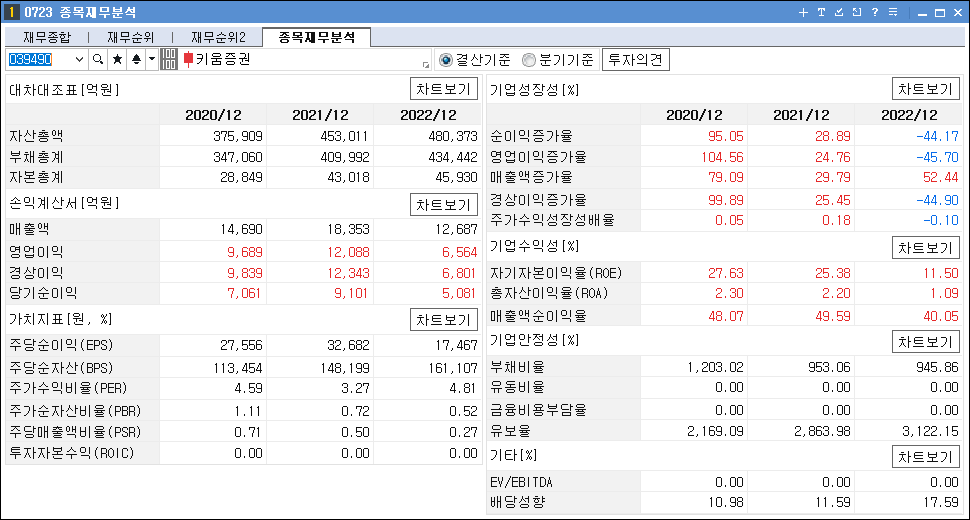The image size is (970, 520).
Task: Switch to the 재무순위 tab
Action: tap(131, 38)
